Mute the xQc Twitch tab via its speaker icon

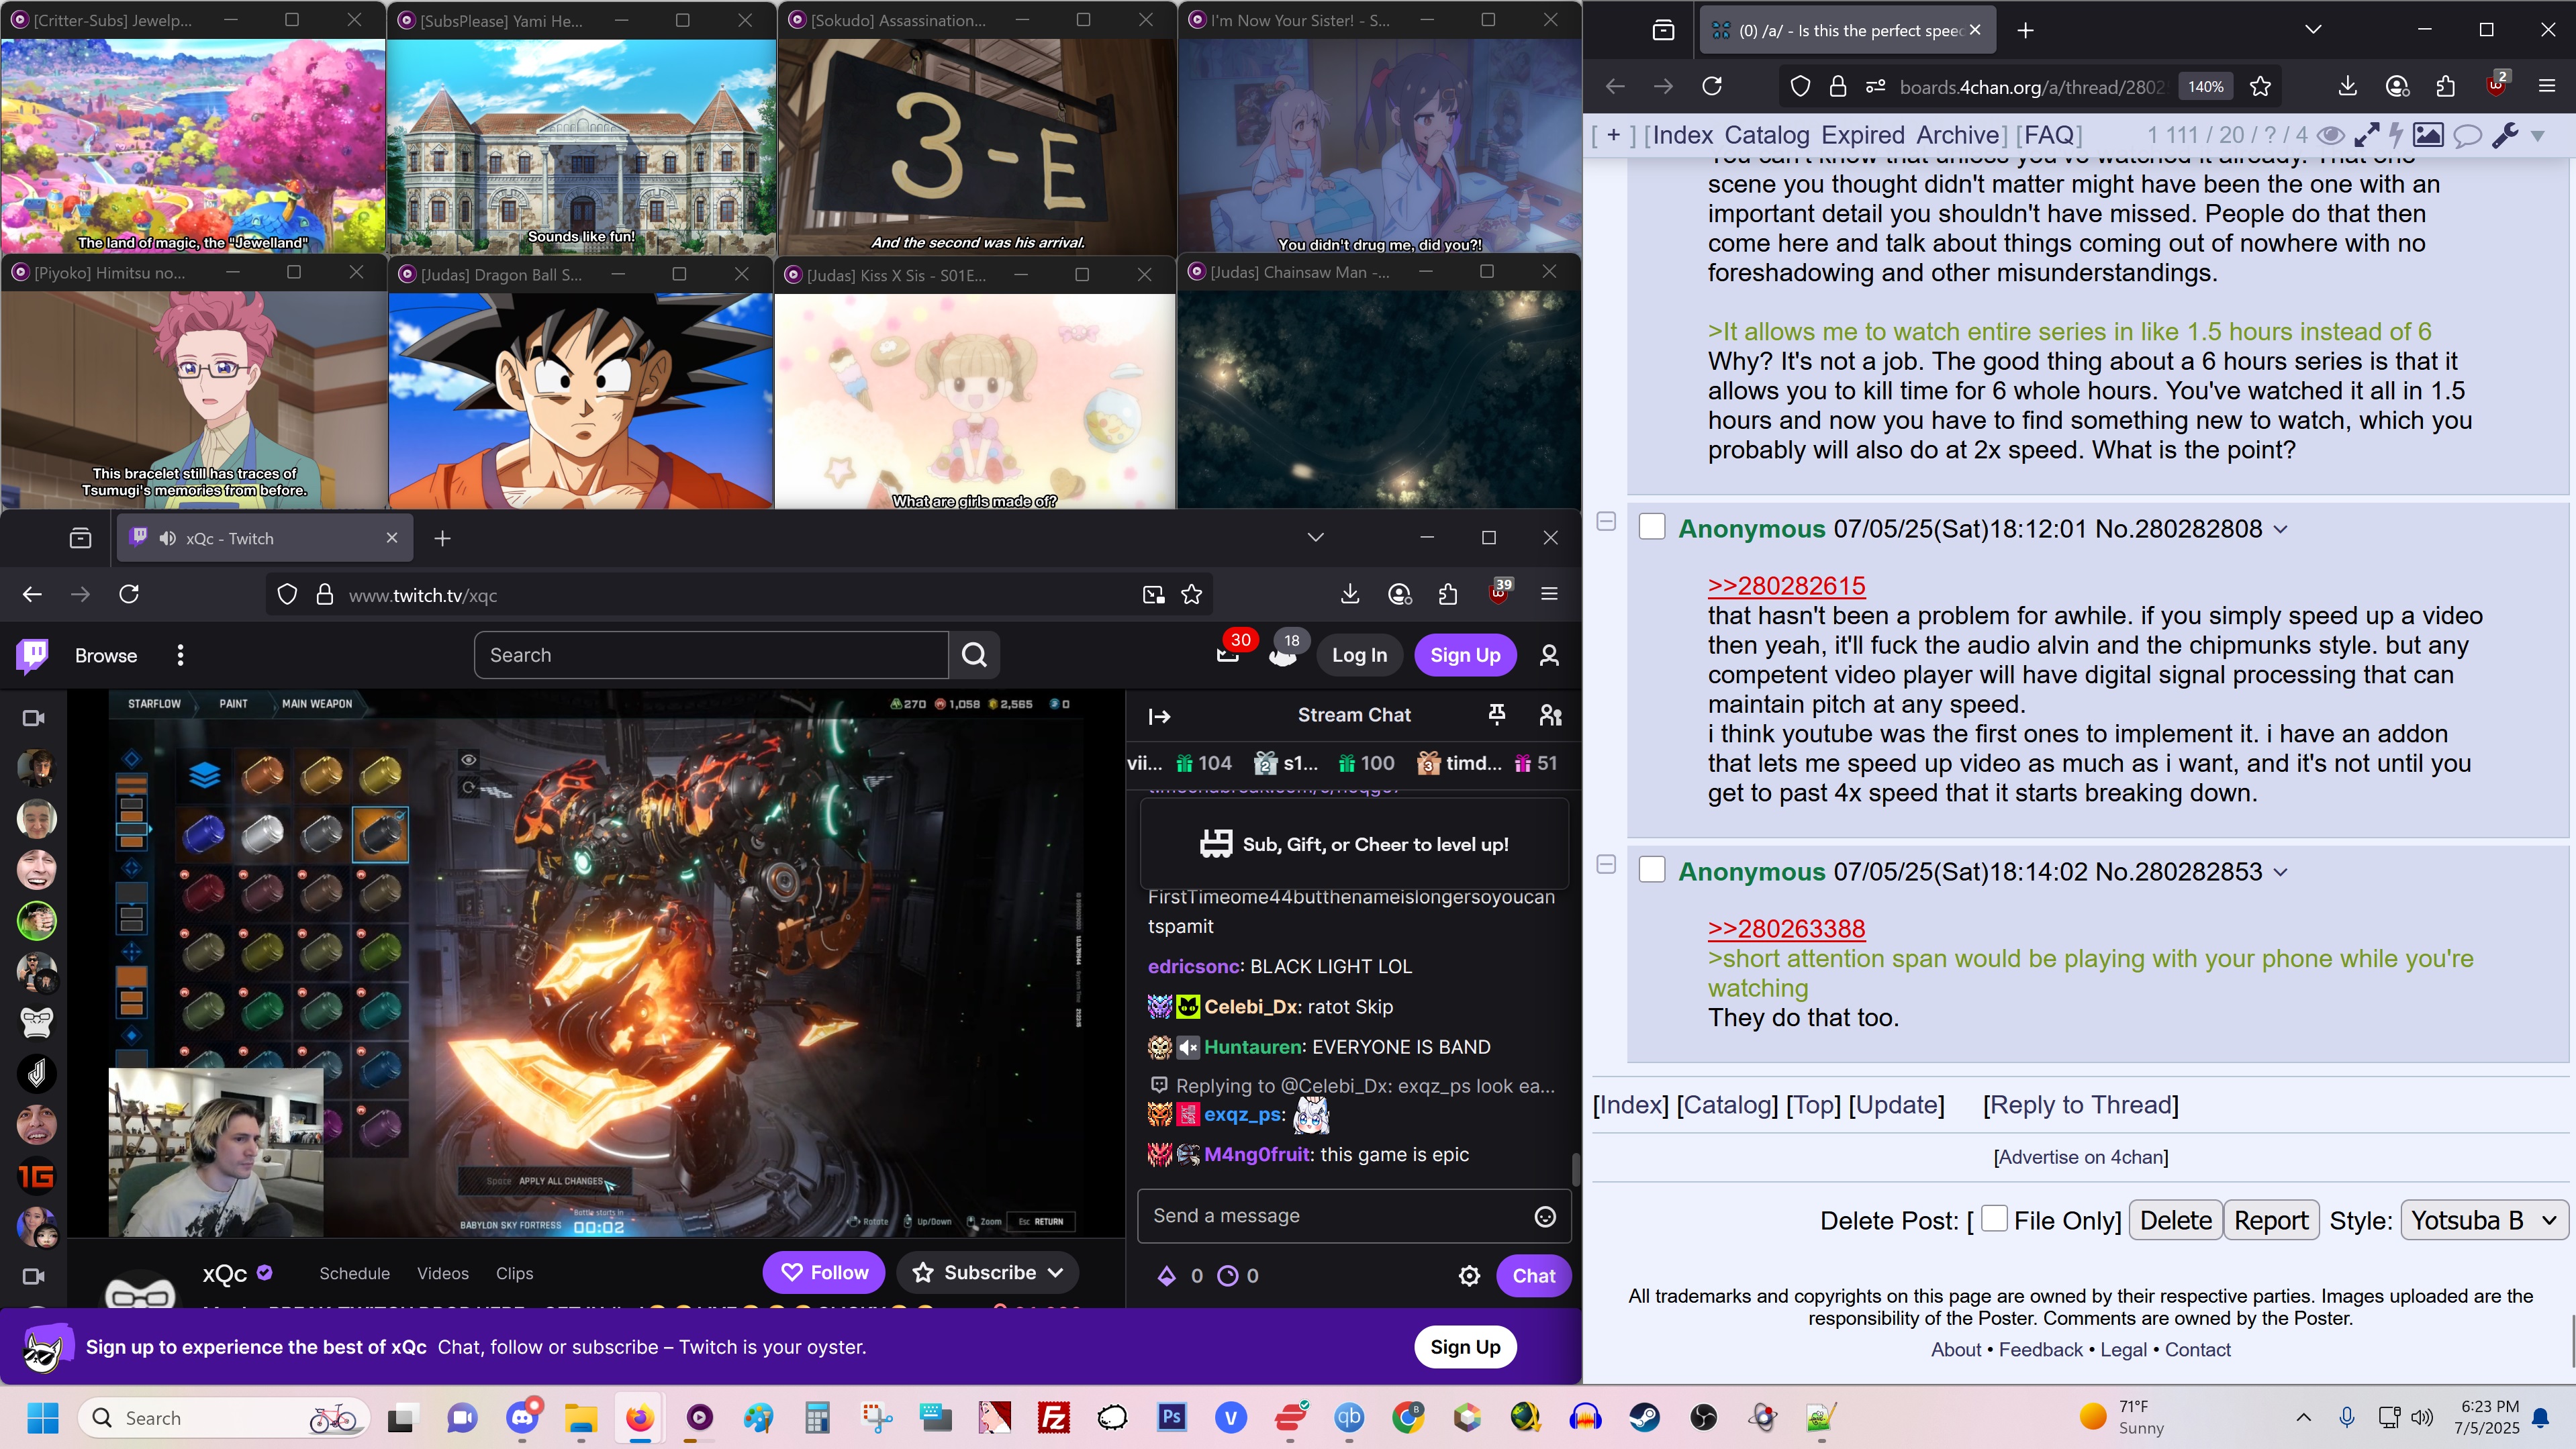pos(167,538)
